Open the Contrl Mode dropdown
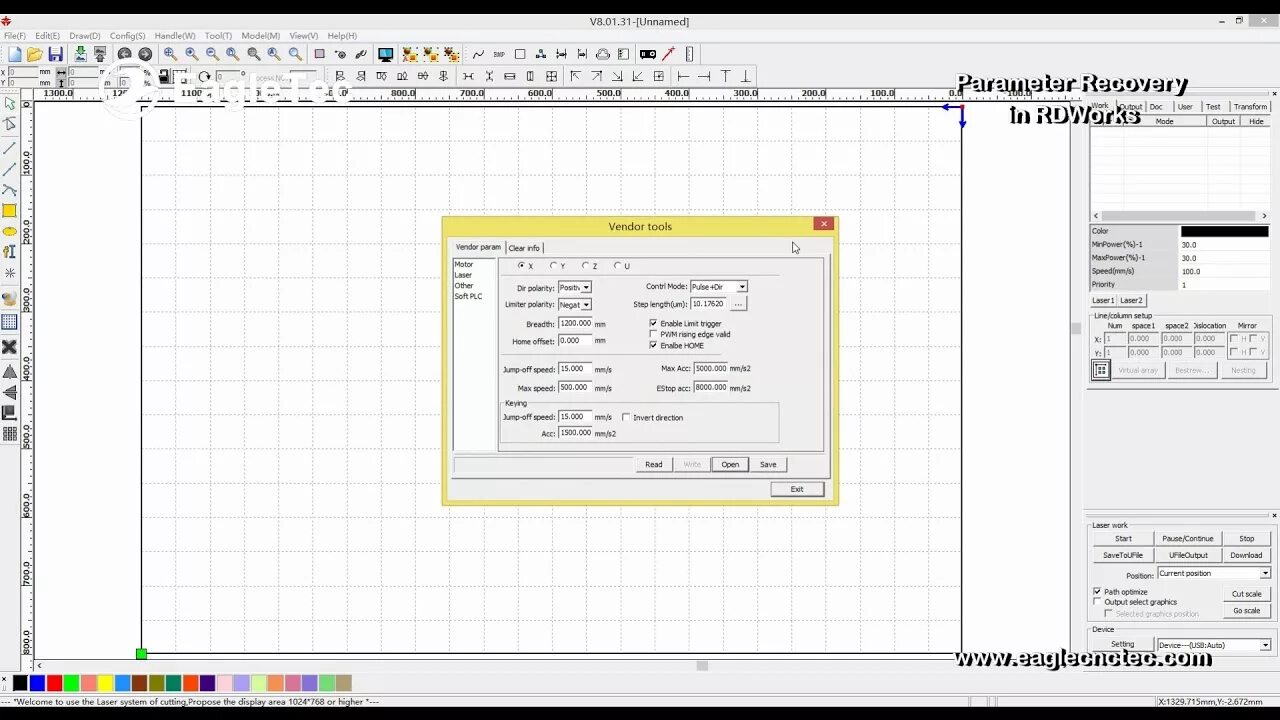The image size is (1280, 720). click(x=742, y=287)
